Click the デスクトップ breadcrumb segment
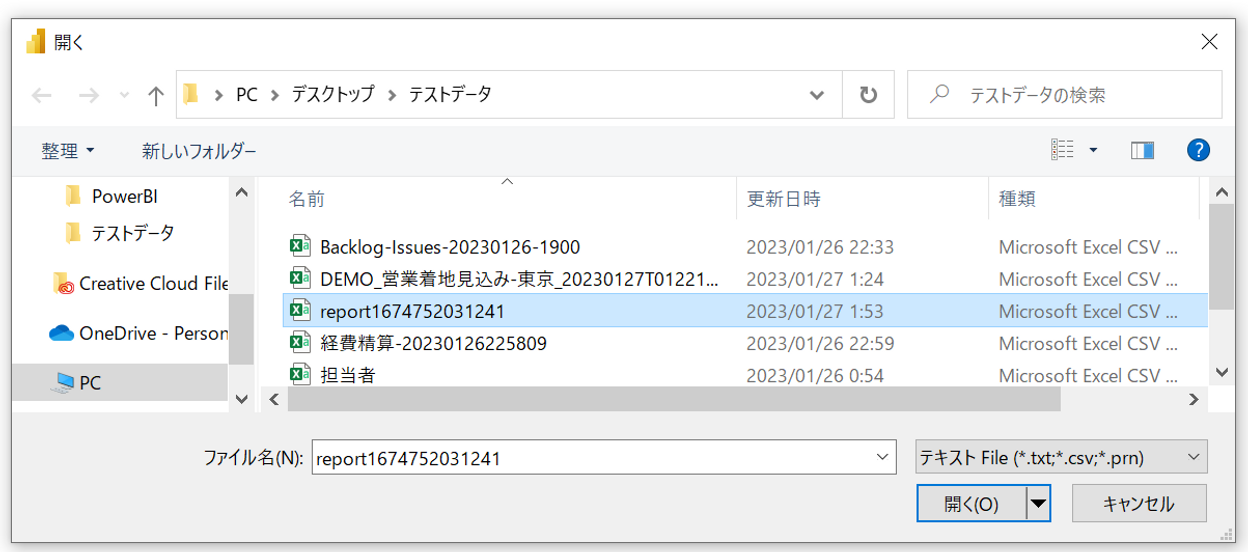1248x552 pixels. point(333,95)
